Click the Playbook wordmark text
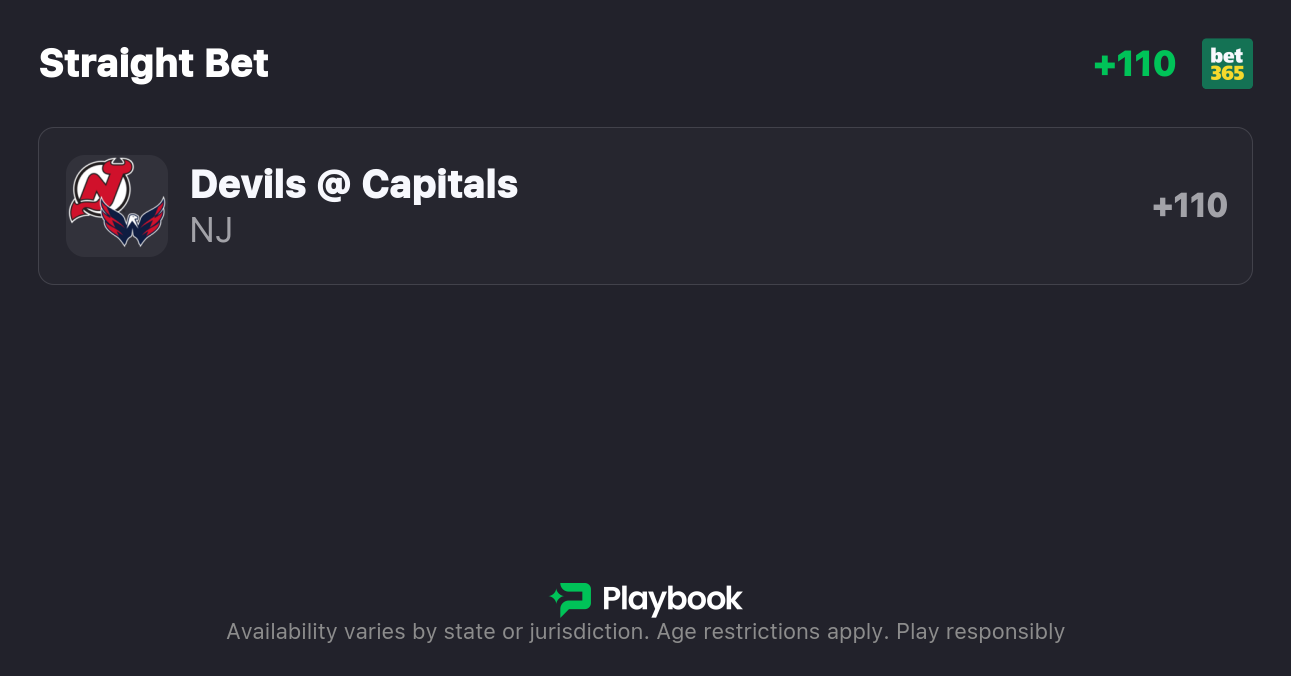1291x676 pixels. pos(672,599)
